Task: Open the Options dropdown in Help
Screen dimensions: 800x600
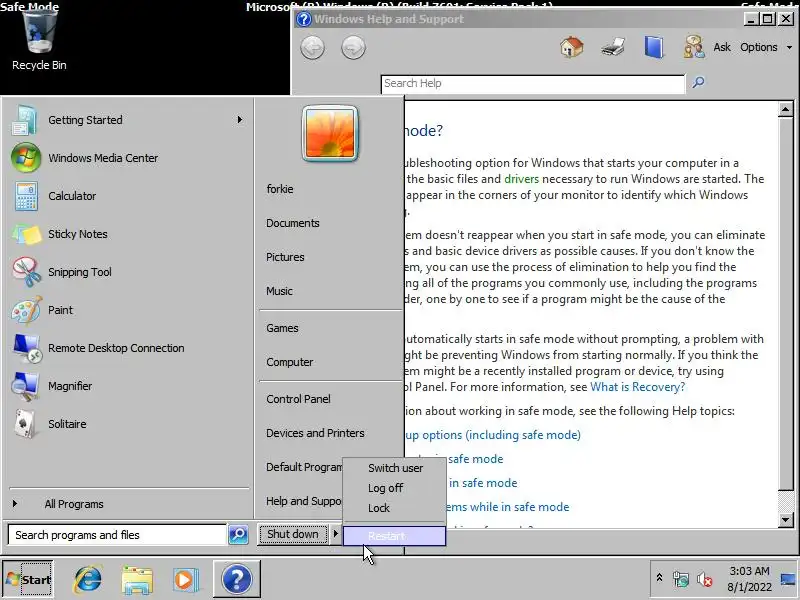Action: (767, 47)
